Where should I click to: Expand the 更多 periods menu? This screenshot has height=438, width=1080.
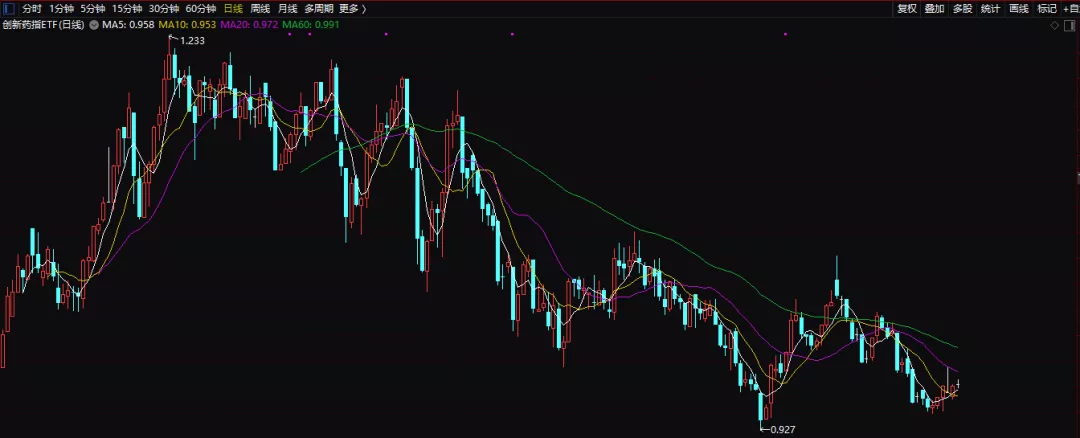(x=353, y=9)
